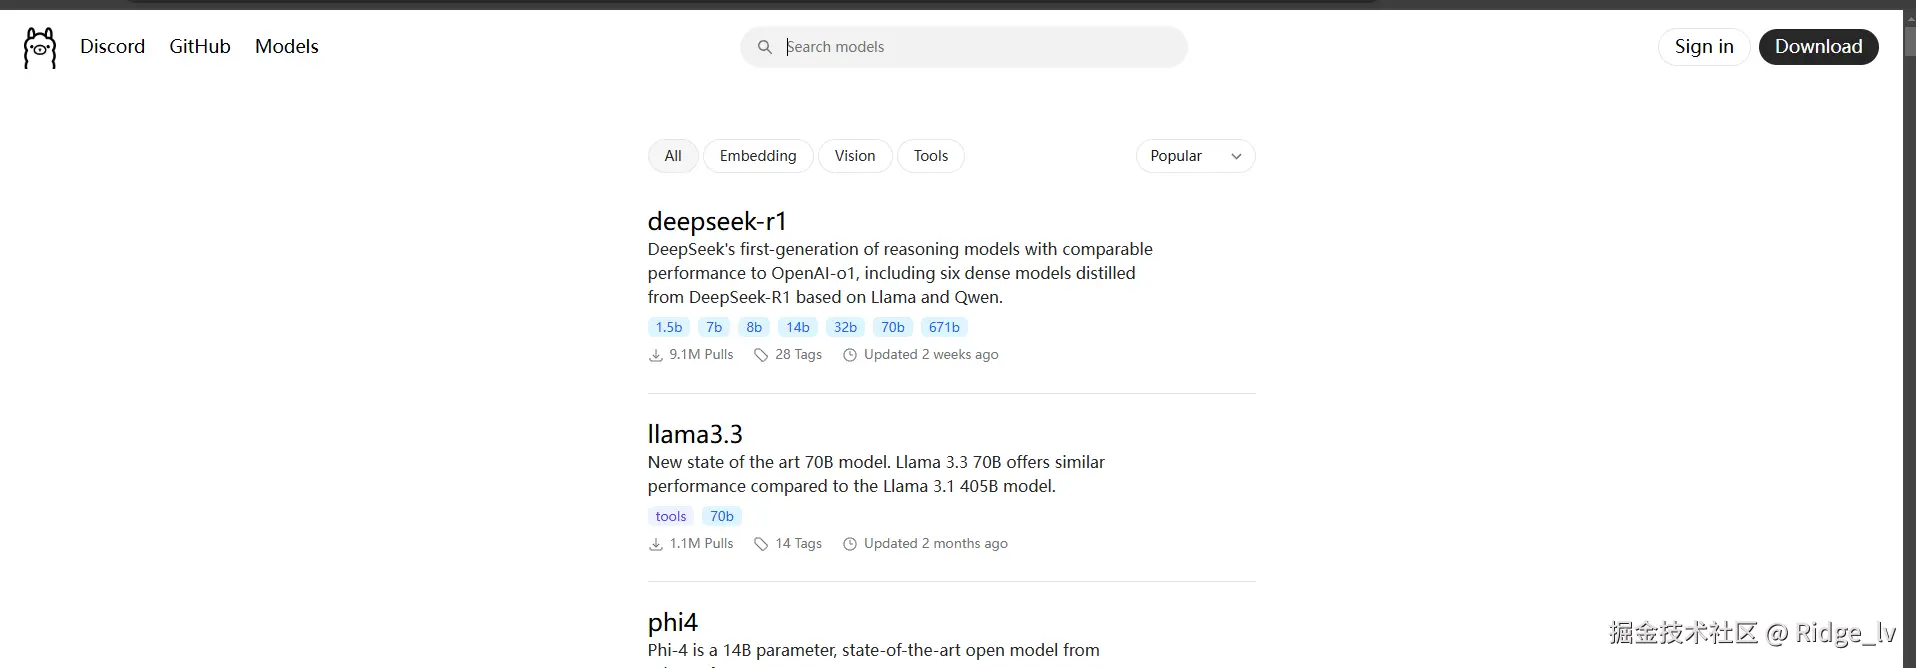1916x668 pixels.
Task: Click the download icon beside 1.1M Pulls
Action: (x=656, y=544)
